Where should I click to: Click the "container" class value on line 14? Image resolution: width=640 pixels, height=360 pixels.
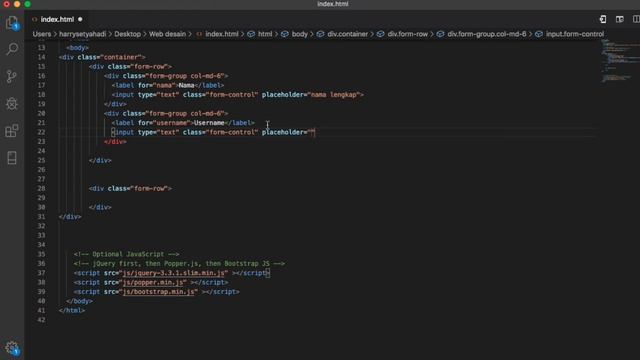tap(121, 57)
